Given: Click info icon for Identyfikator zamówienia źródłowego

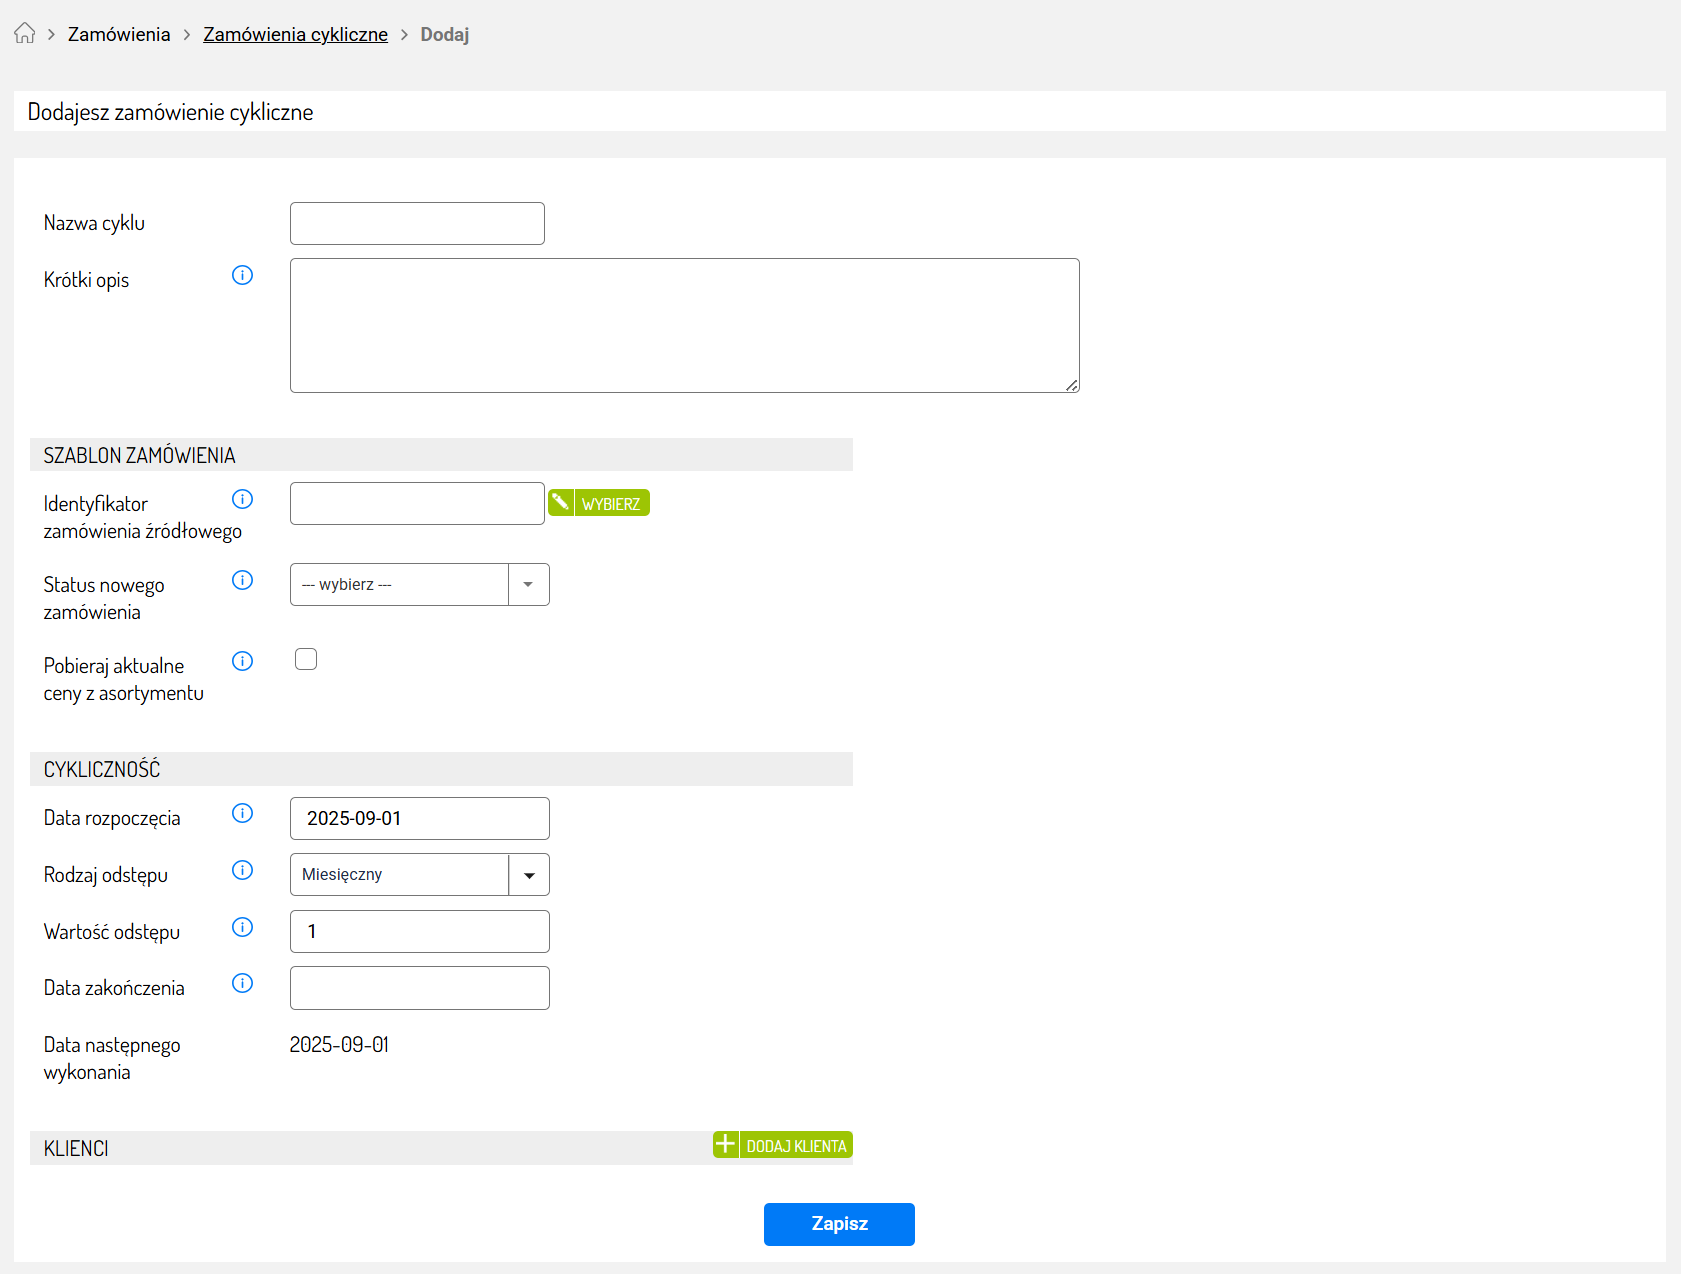Looking at the screenshot, I should click(242, 499).
